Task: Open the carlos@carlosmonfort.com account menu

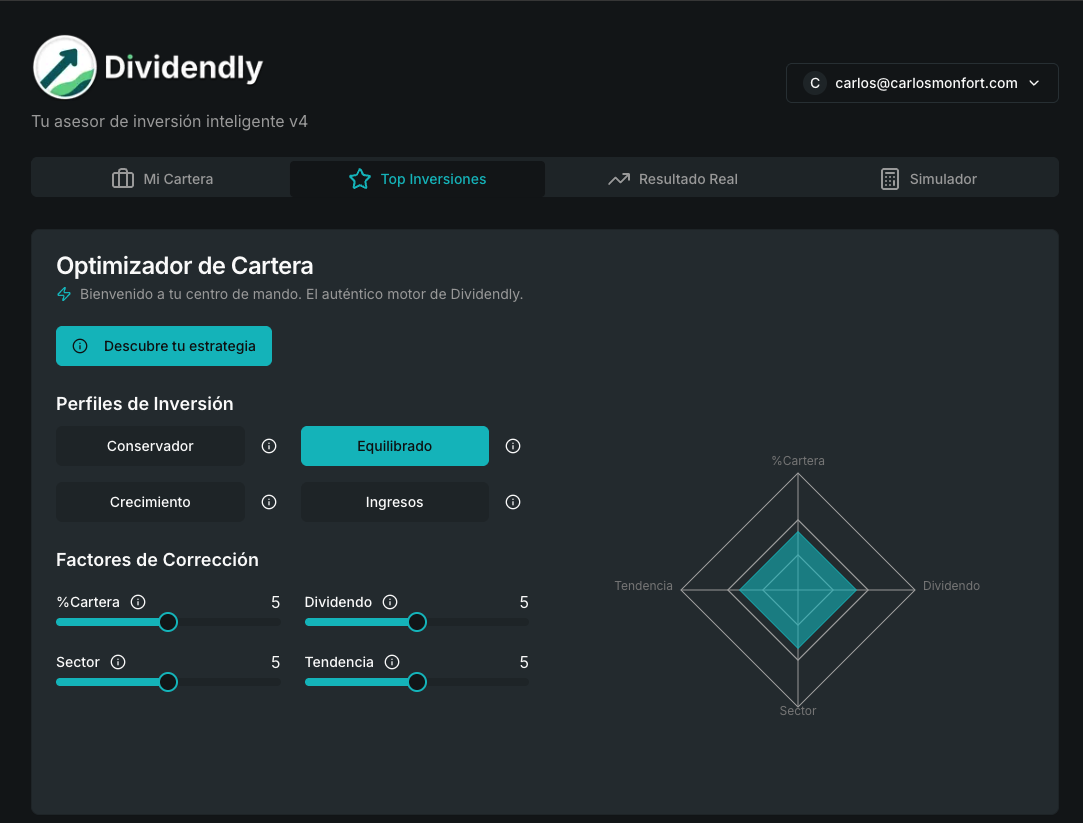Action: (922, 83)
